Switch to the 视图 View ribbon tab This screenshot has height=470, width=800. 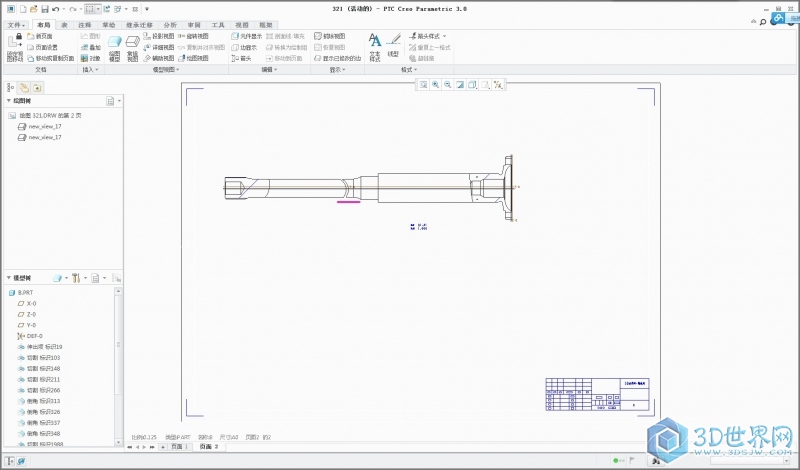[242, 24]
